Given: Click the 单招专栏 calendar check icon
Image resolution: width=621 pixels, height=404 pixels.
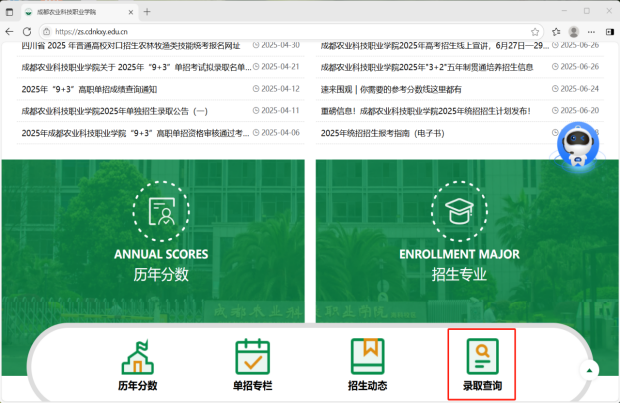Looking at the screenshot, I should tap(253, 357).
